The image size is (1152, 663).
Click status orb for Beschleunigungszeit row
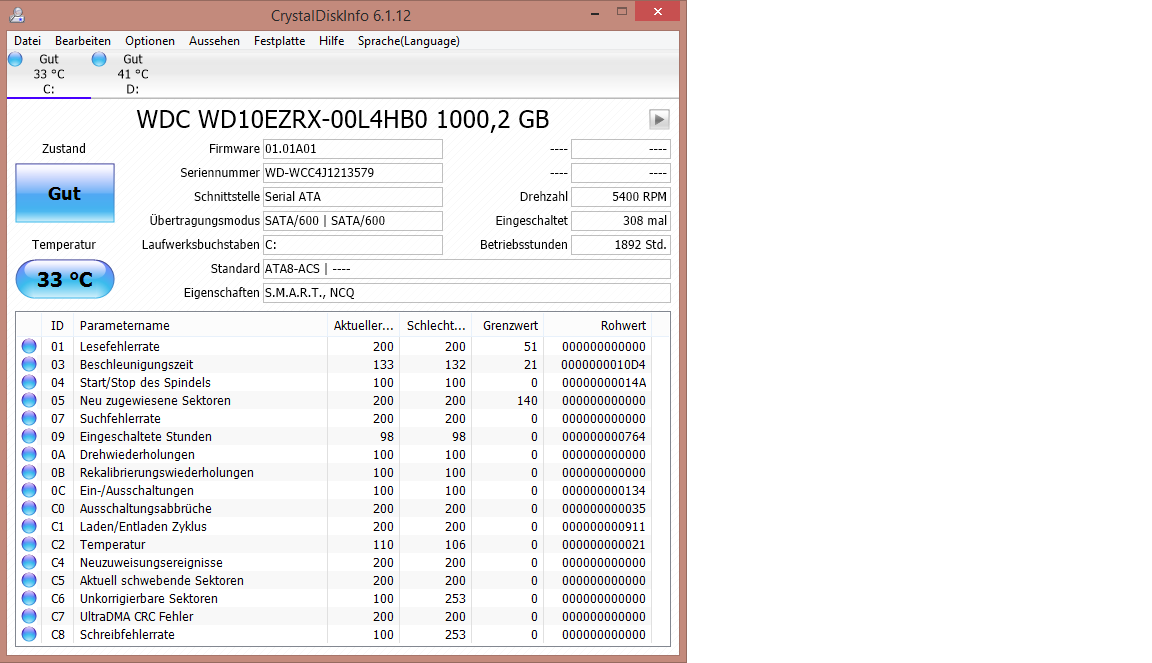point(29,365)
